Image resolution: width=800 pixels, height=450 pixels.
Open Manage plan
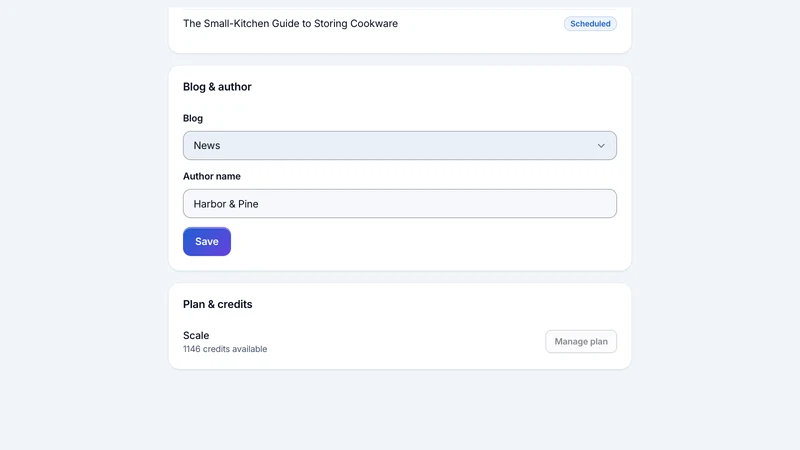point(581,341)
